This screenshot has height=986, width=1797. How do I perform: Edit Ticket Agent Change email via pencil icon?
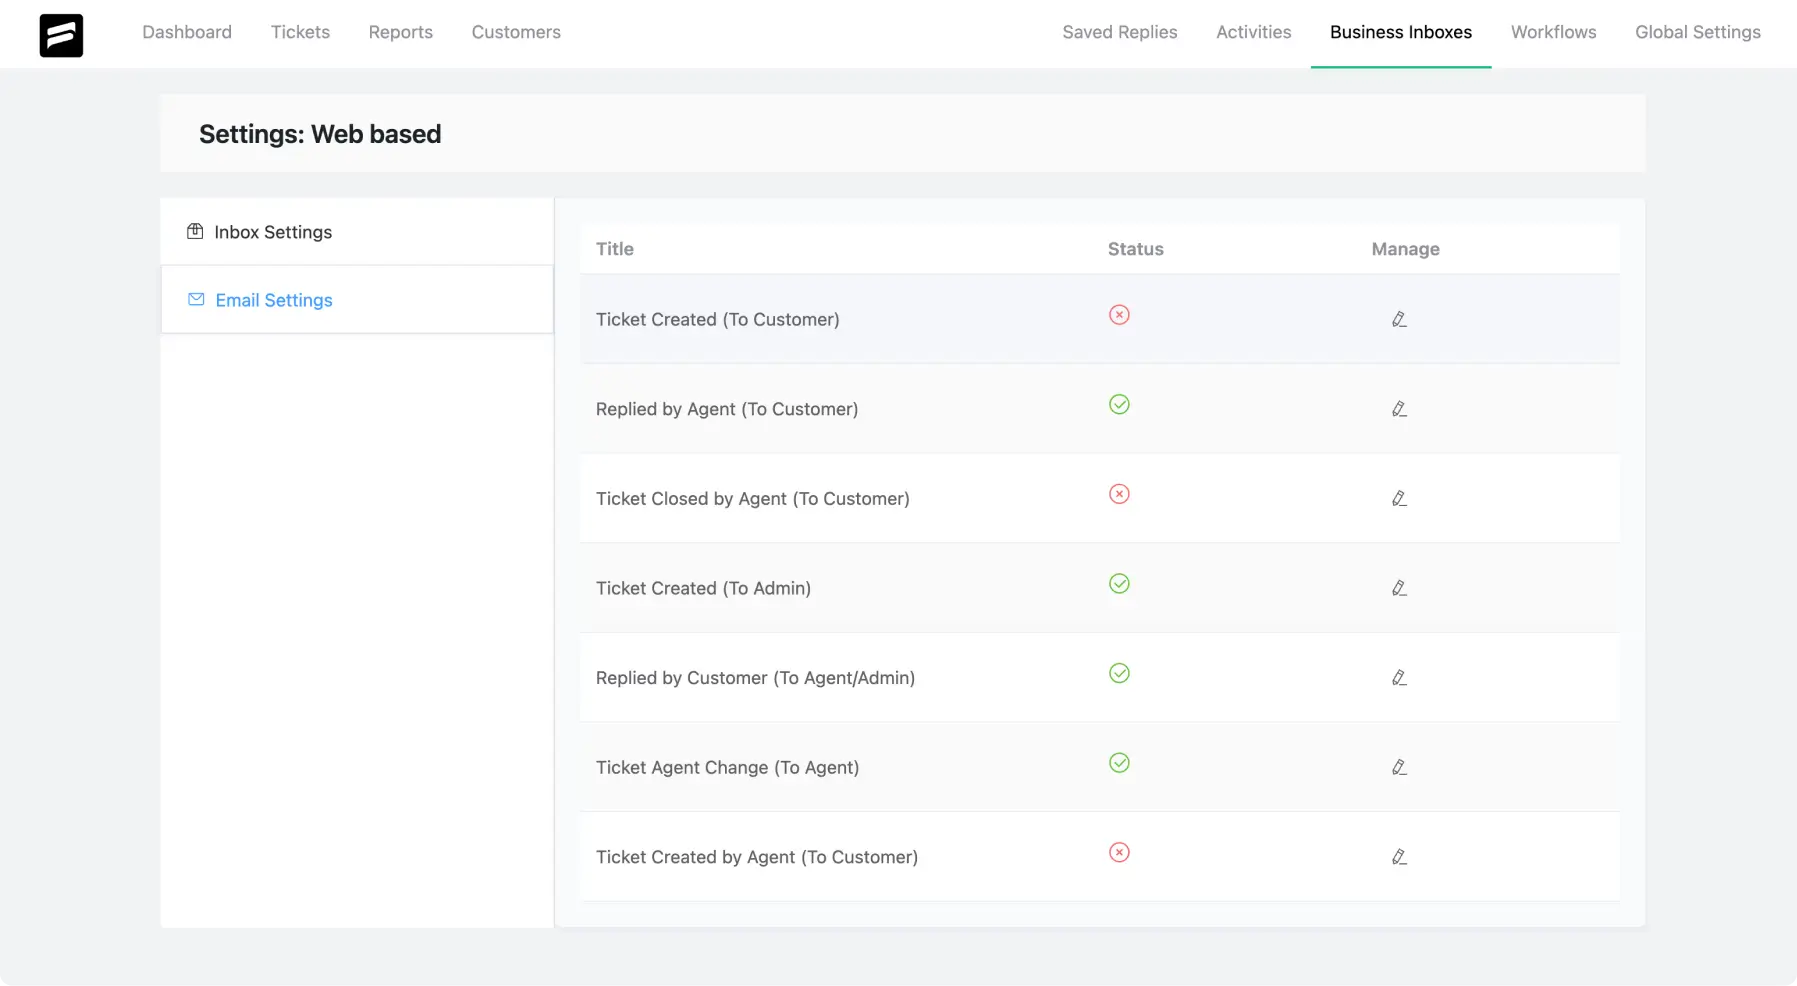[x=1399, y=766]
